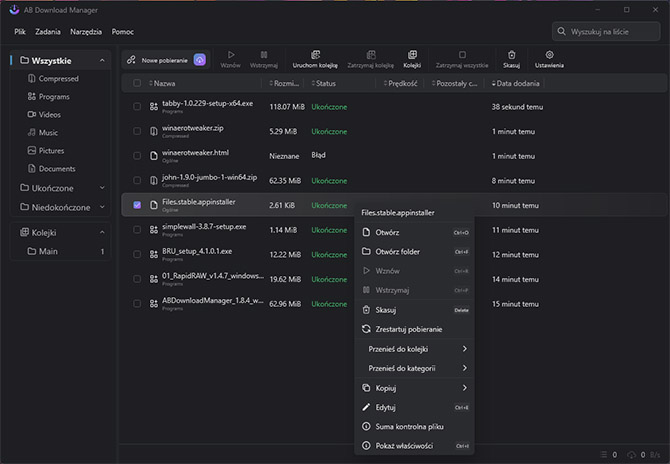Click the purple browser integration icon
670x464 pixels.
tap(200, 60)
